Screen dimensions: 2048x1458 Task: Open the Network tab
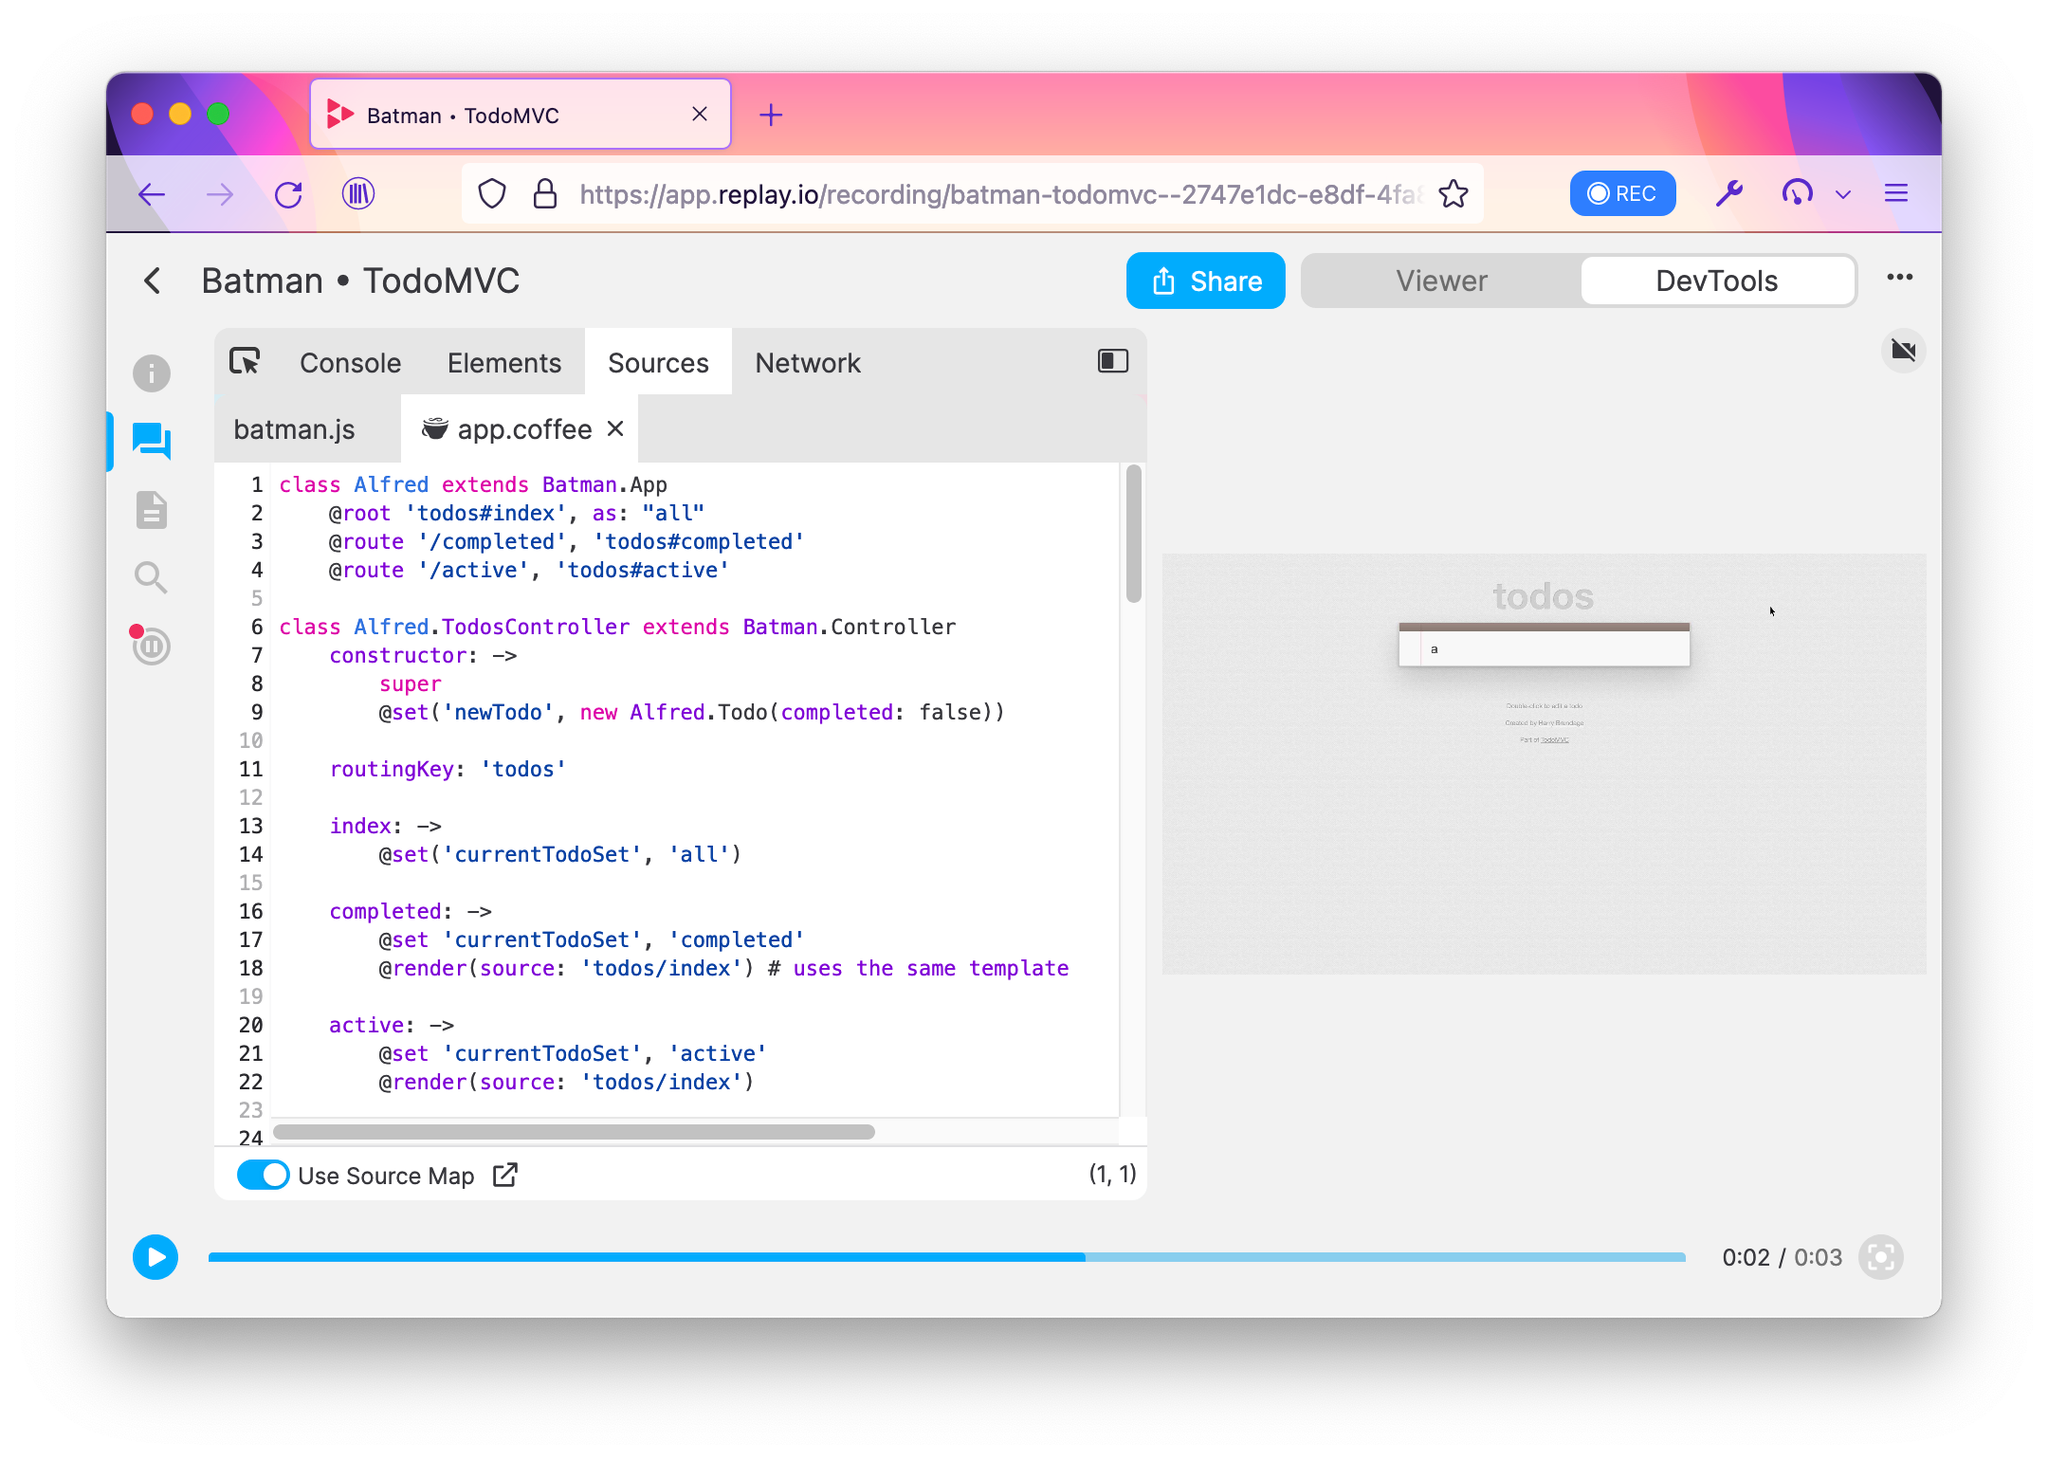807,363
